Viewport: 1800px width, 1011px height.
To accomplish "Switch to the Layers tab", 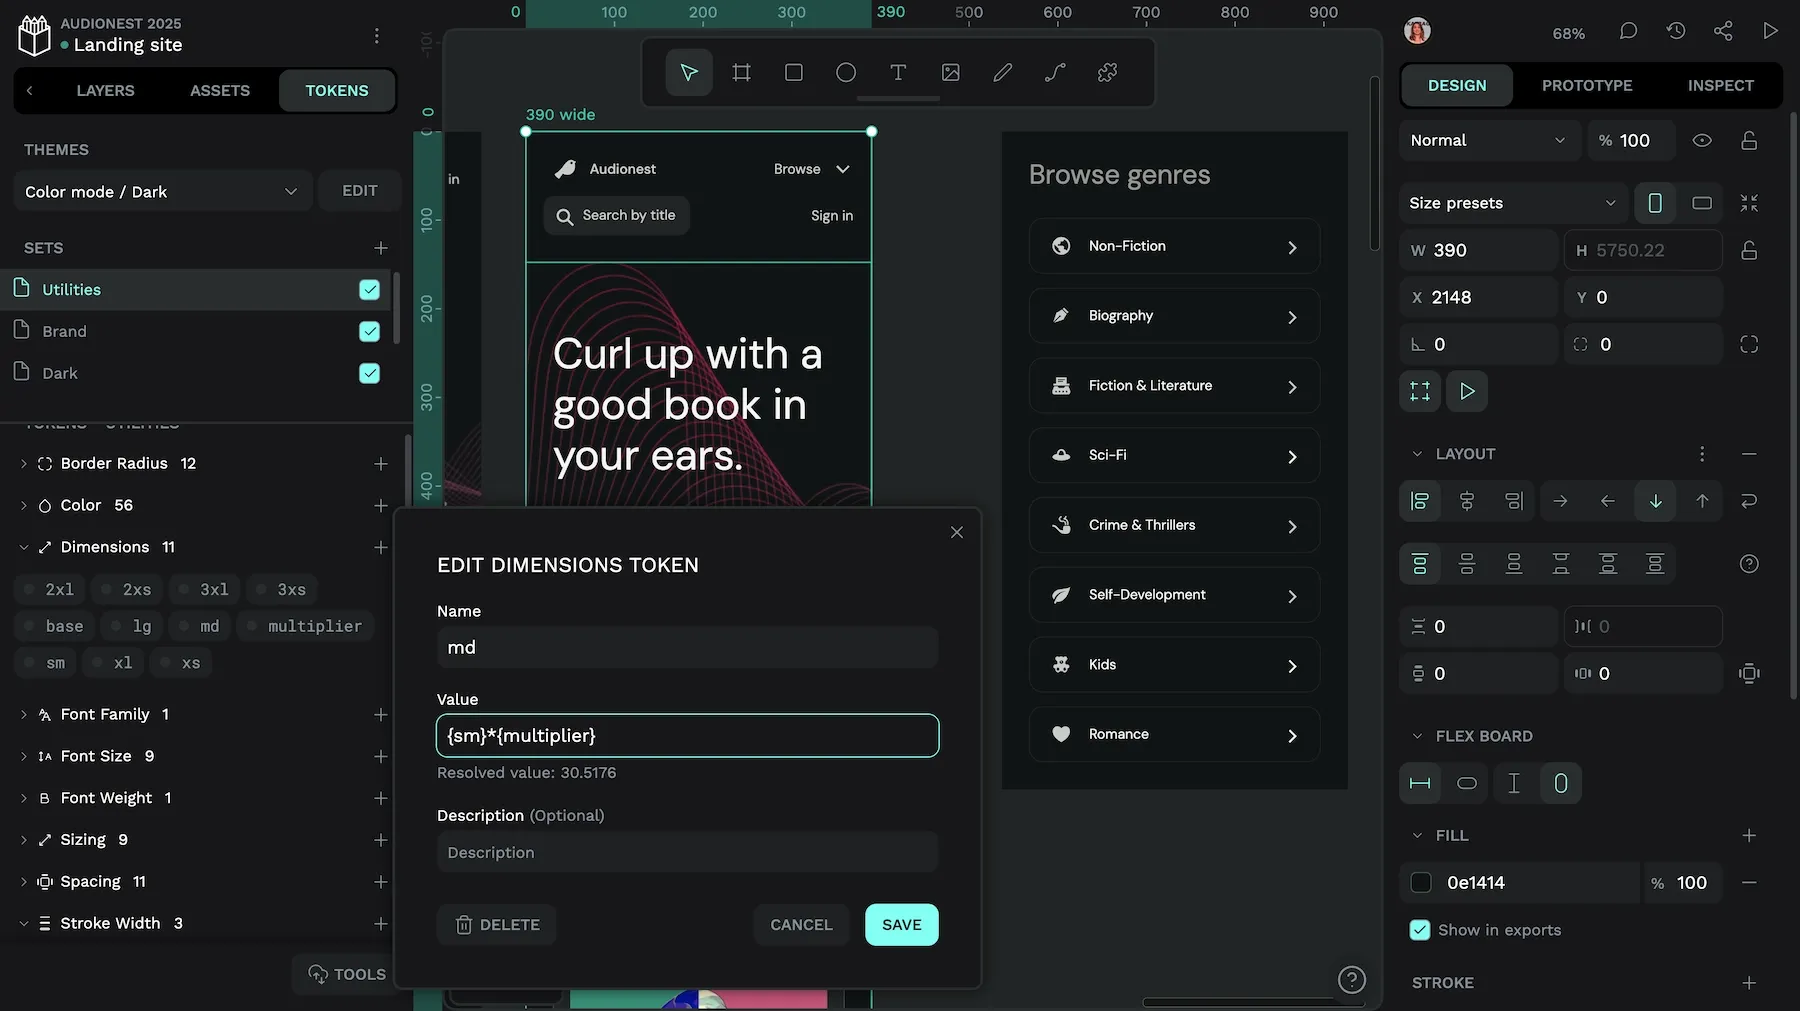I will (x=105, y=90).
